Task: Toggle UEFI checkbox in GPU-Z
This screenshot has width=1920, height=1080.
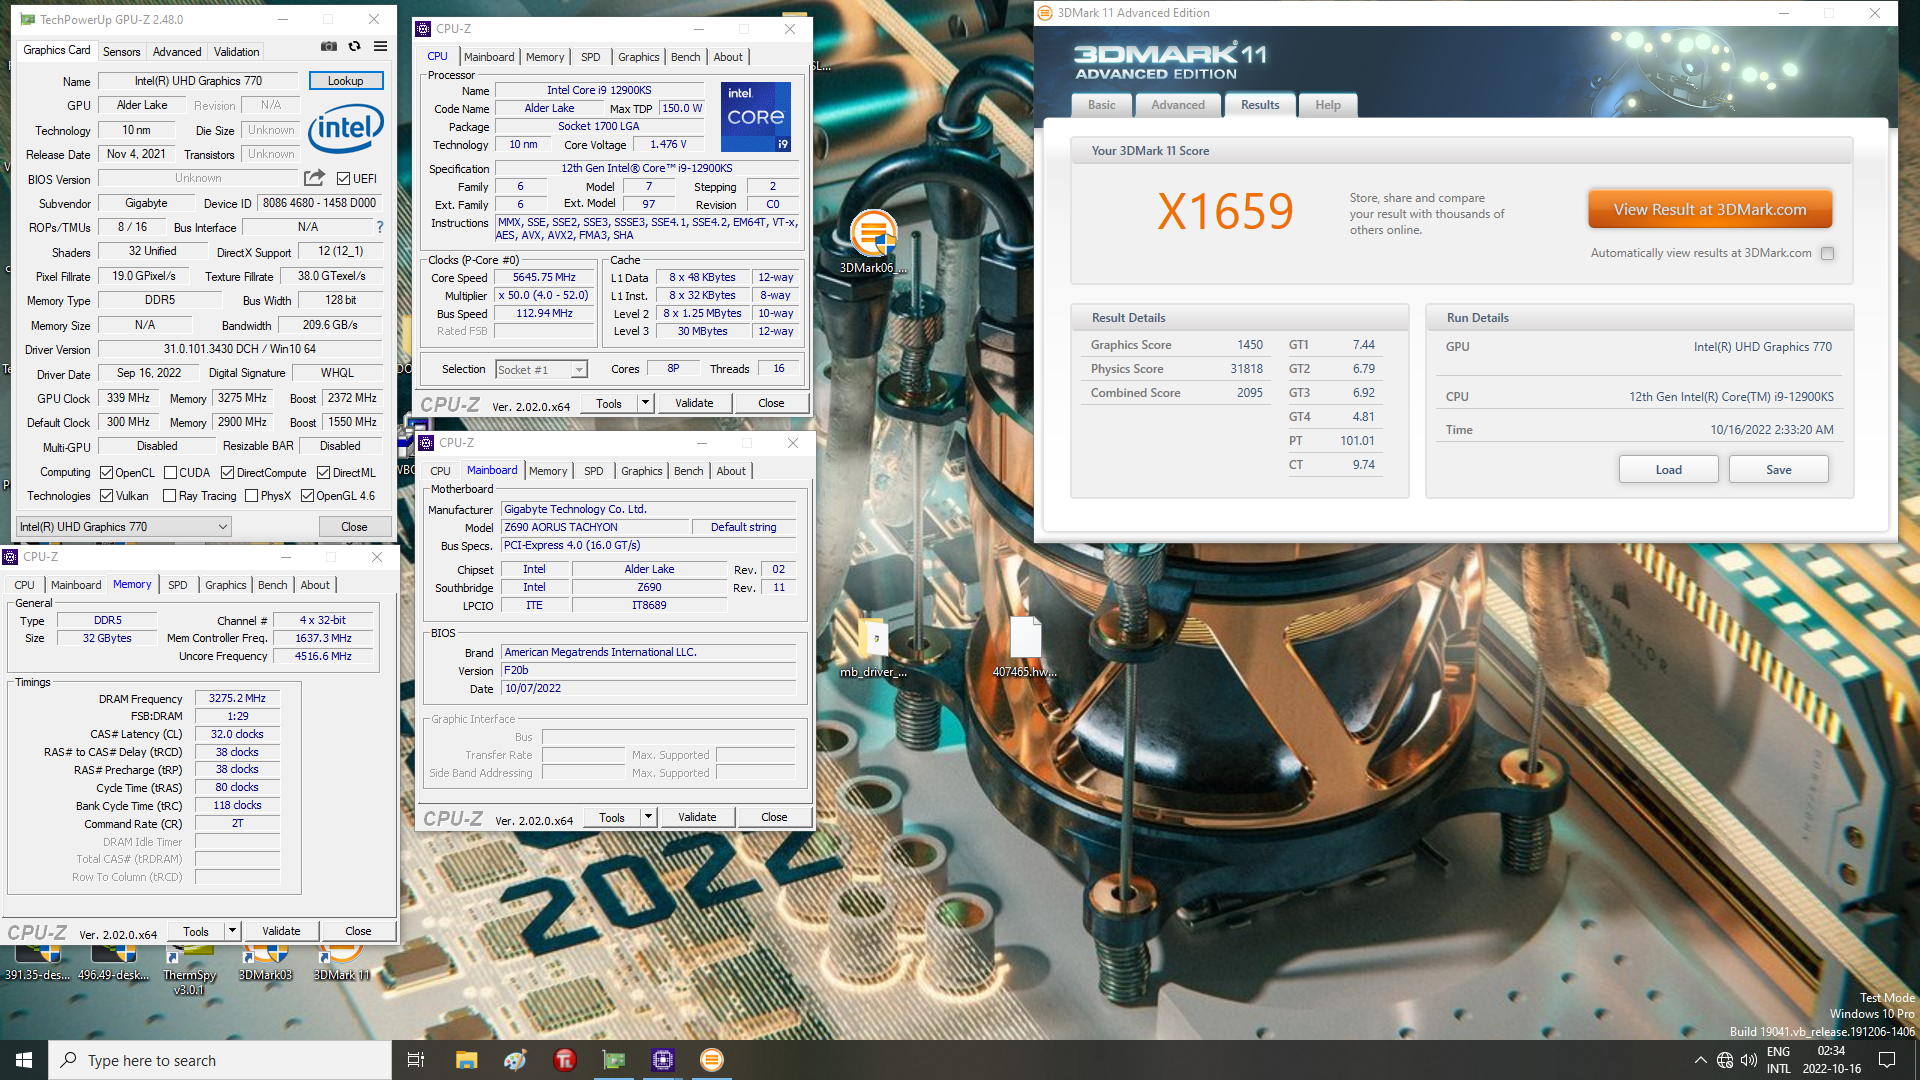Action: click(x=343, y=178)
